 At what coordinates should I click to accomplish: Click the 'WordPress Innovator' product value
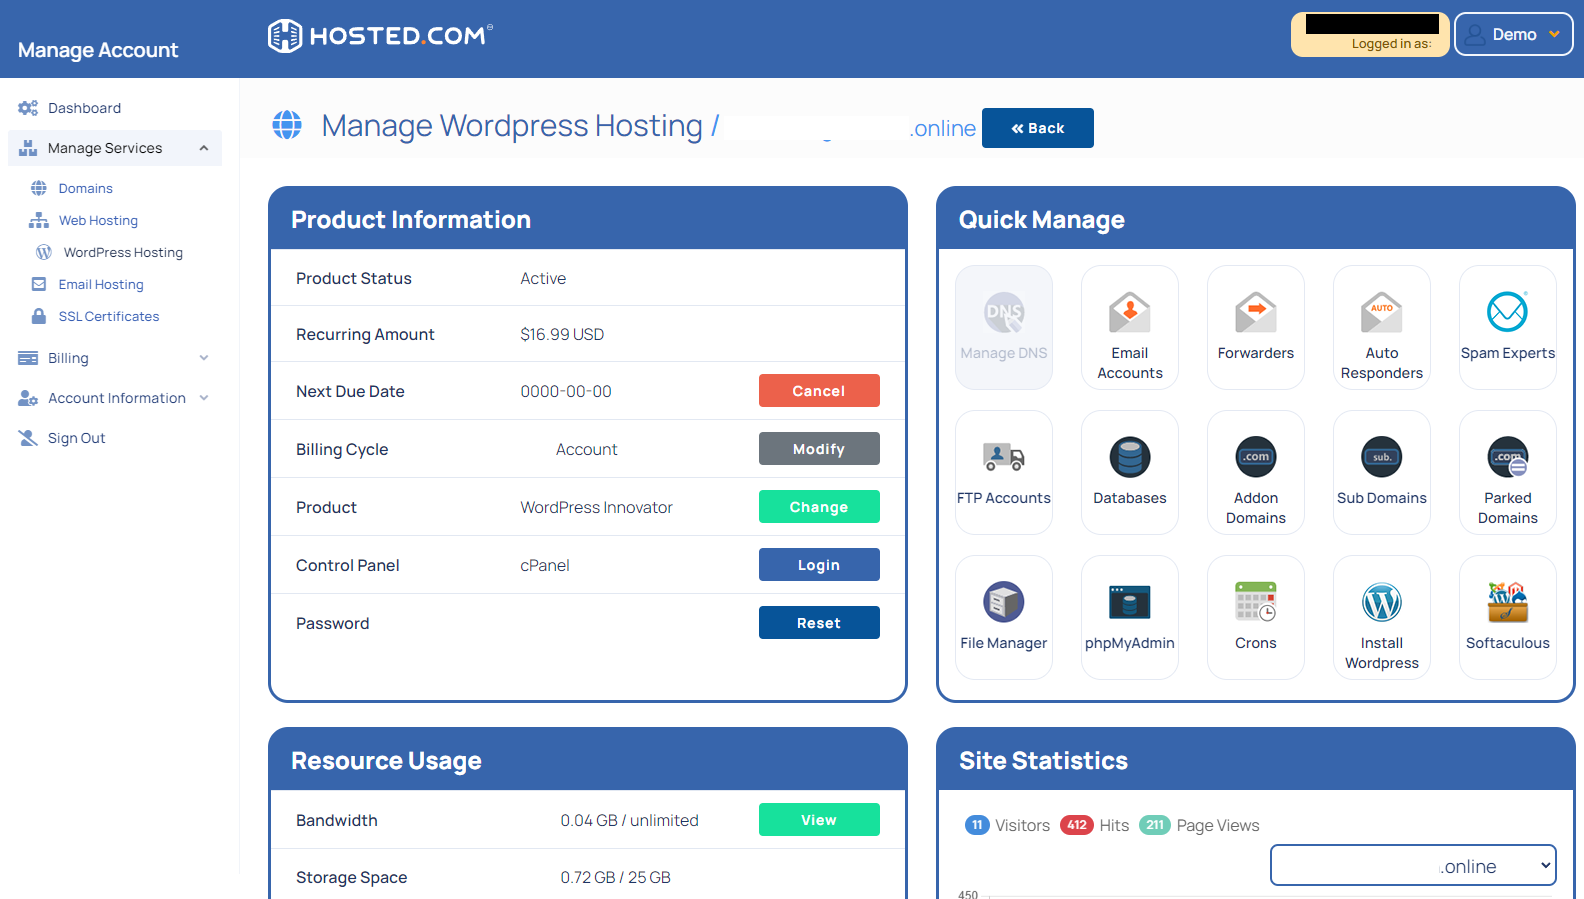point(596,507)
